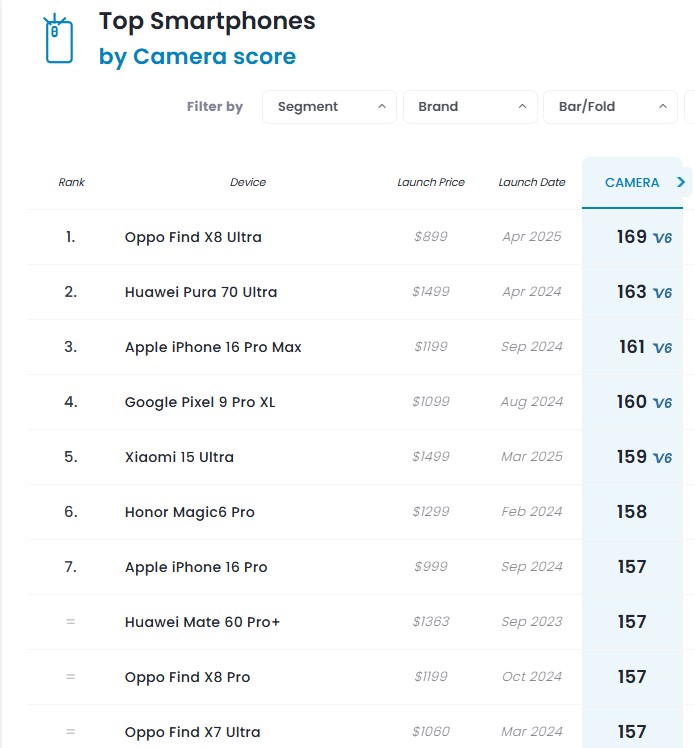
Task: Click the Device column header
Action: point(248,182)
